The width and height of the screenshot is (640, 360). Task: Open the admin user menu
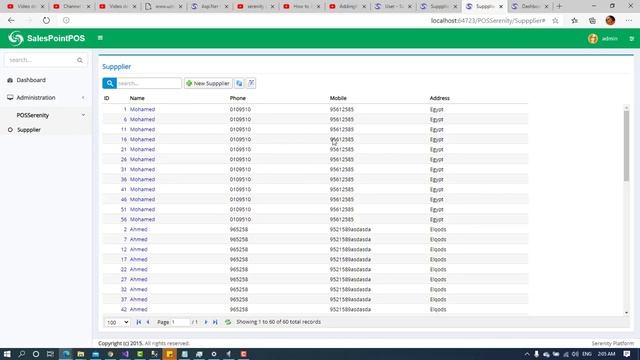[603, 38]
